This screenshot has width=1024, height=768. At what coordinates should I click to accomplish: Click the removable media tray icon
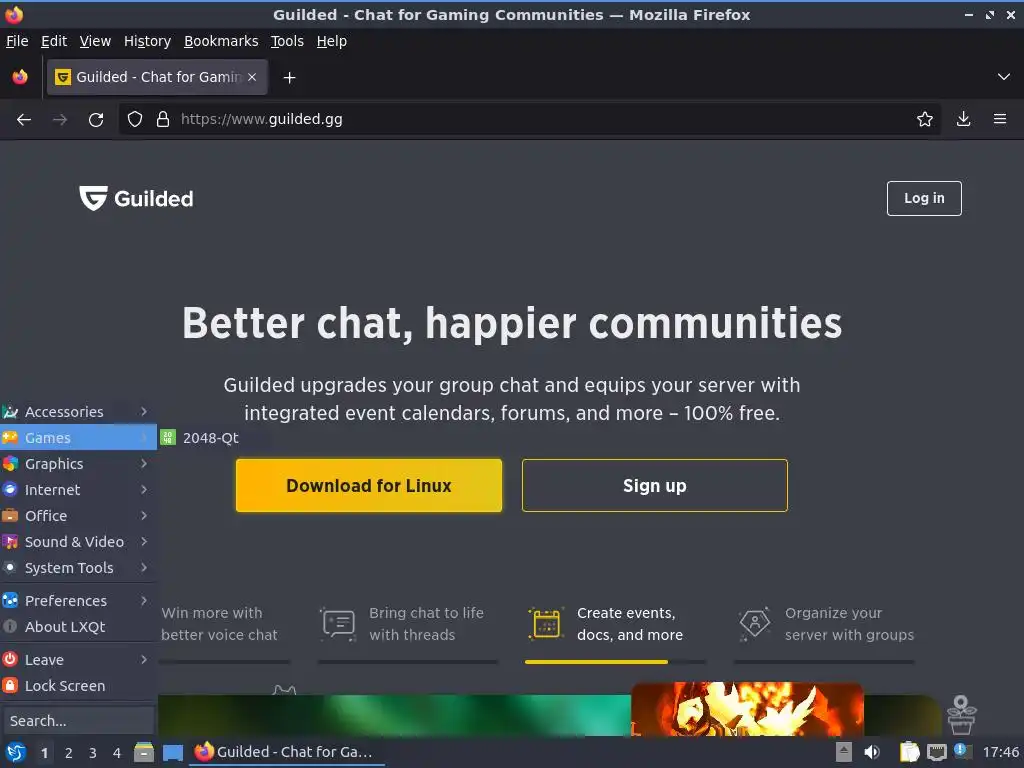point(844,752)
